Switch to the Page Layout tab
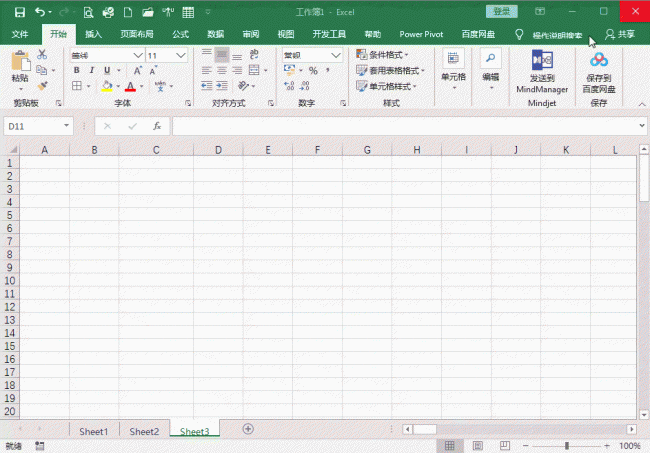 137,34
